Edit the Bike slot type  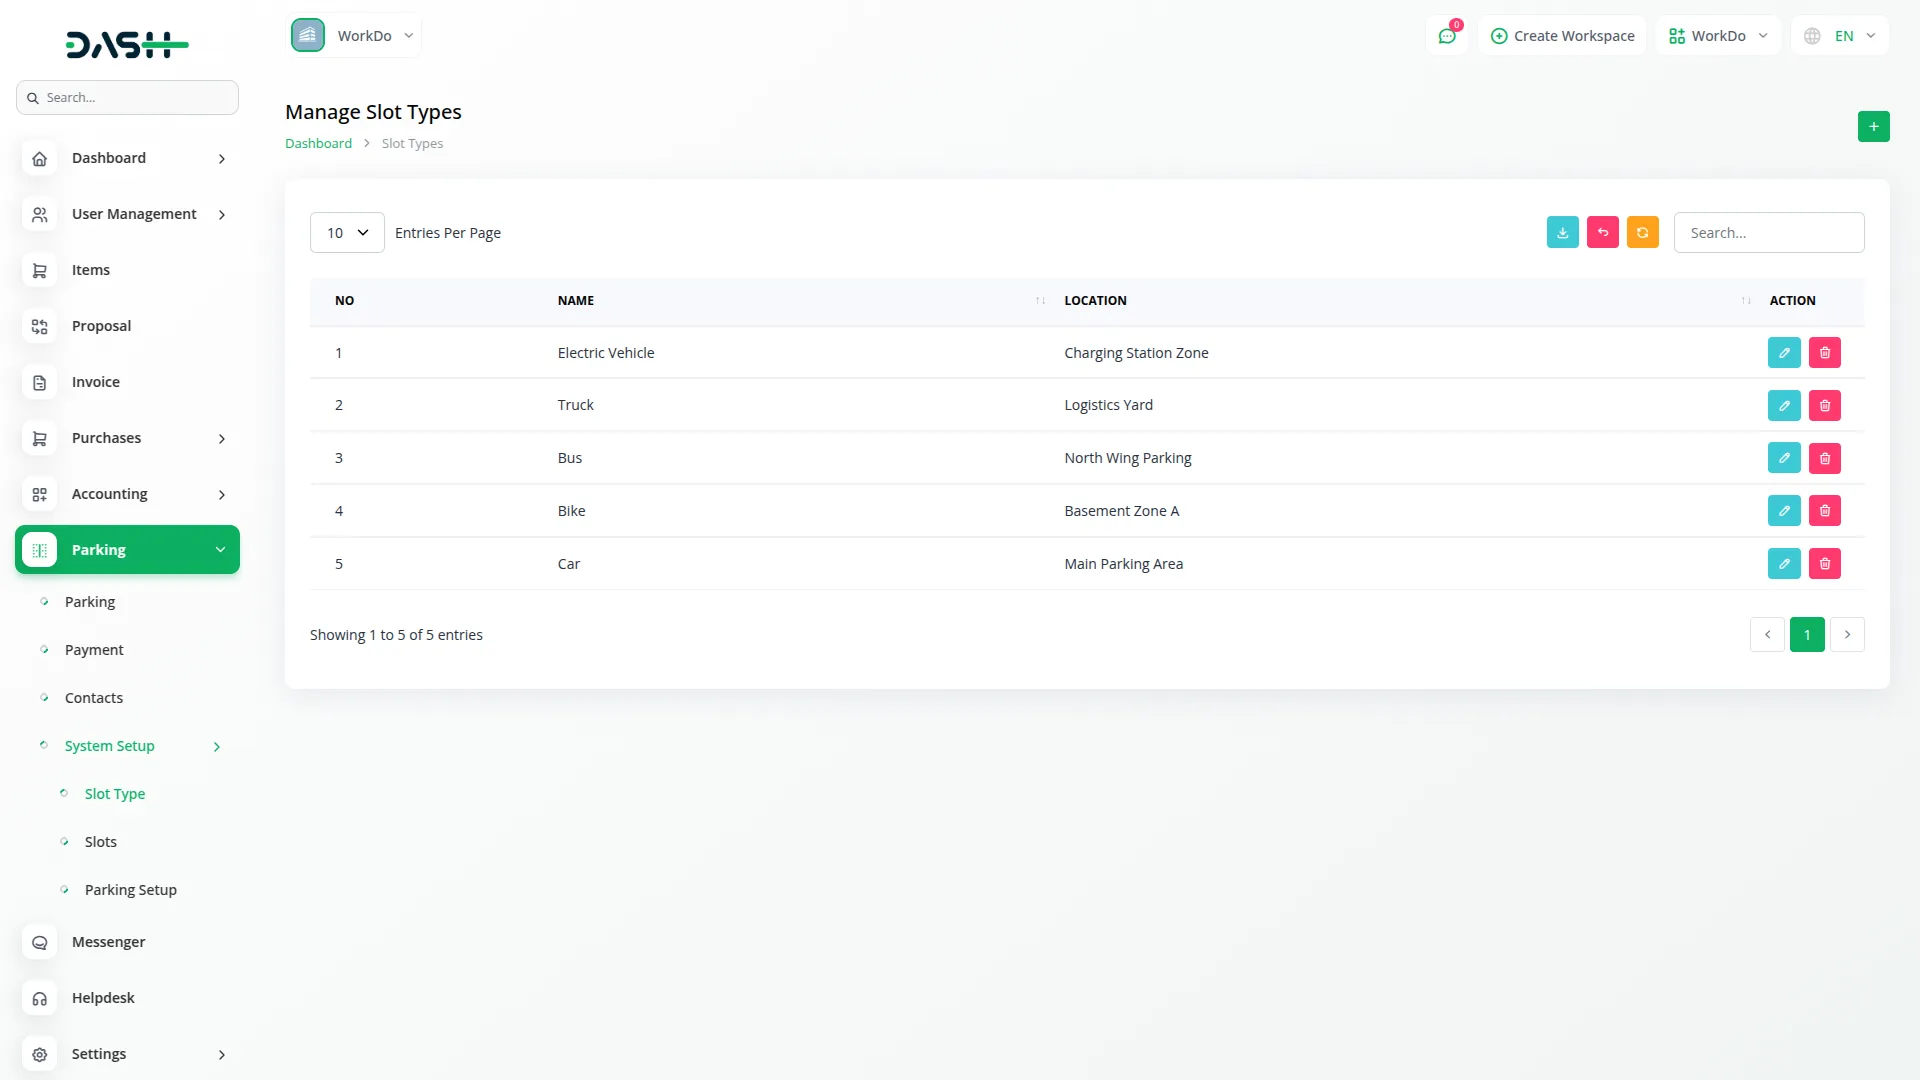pyautogui.click(x=1784, y=511)
